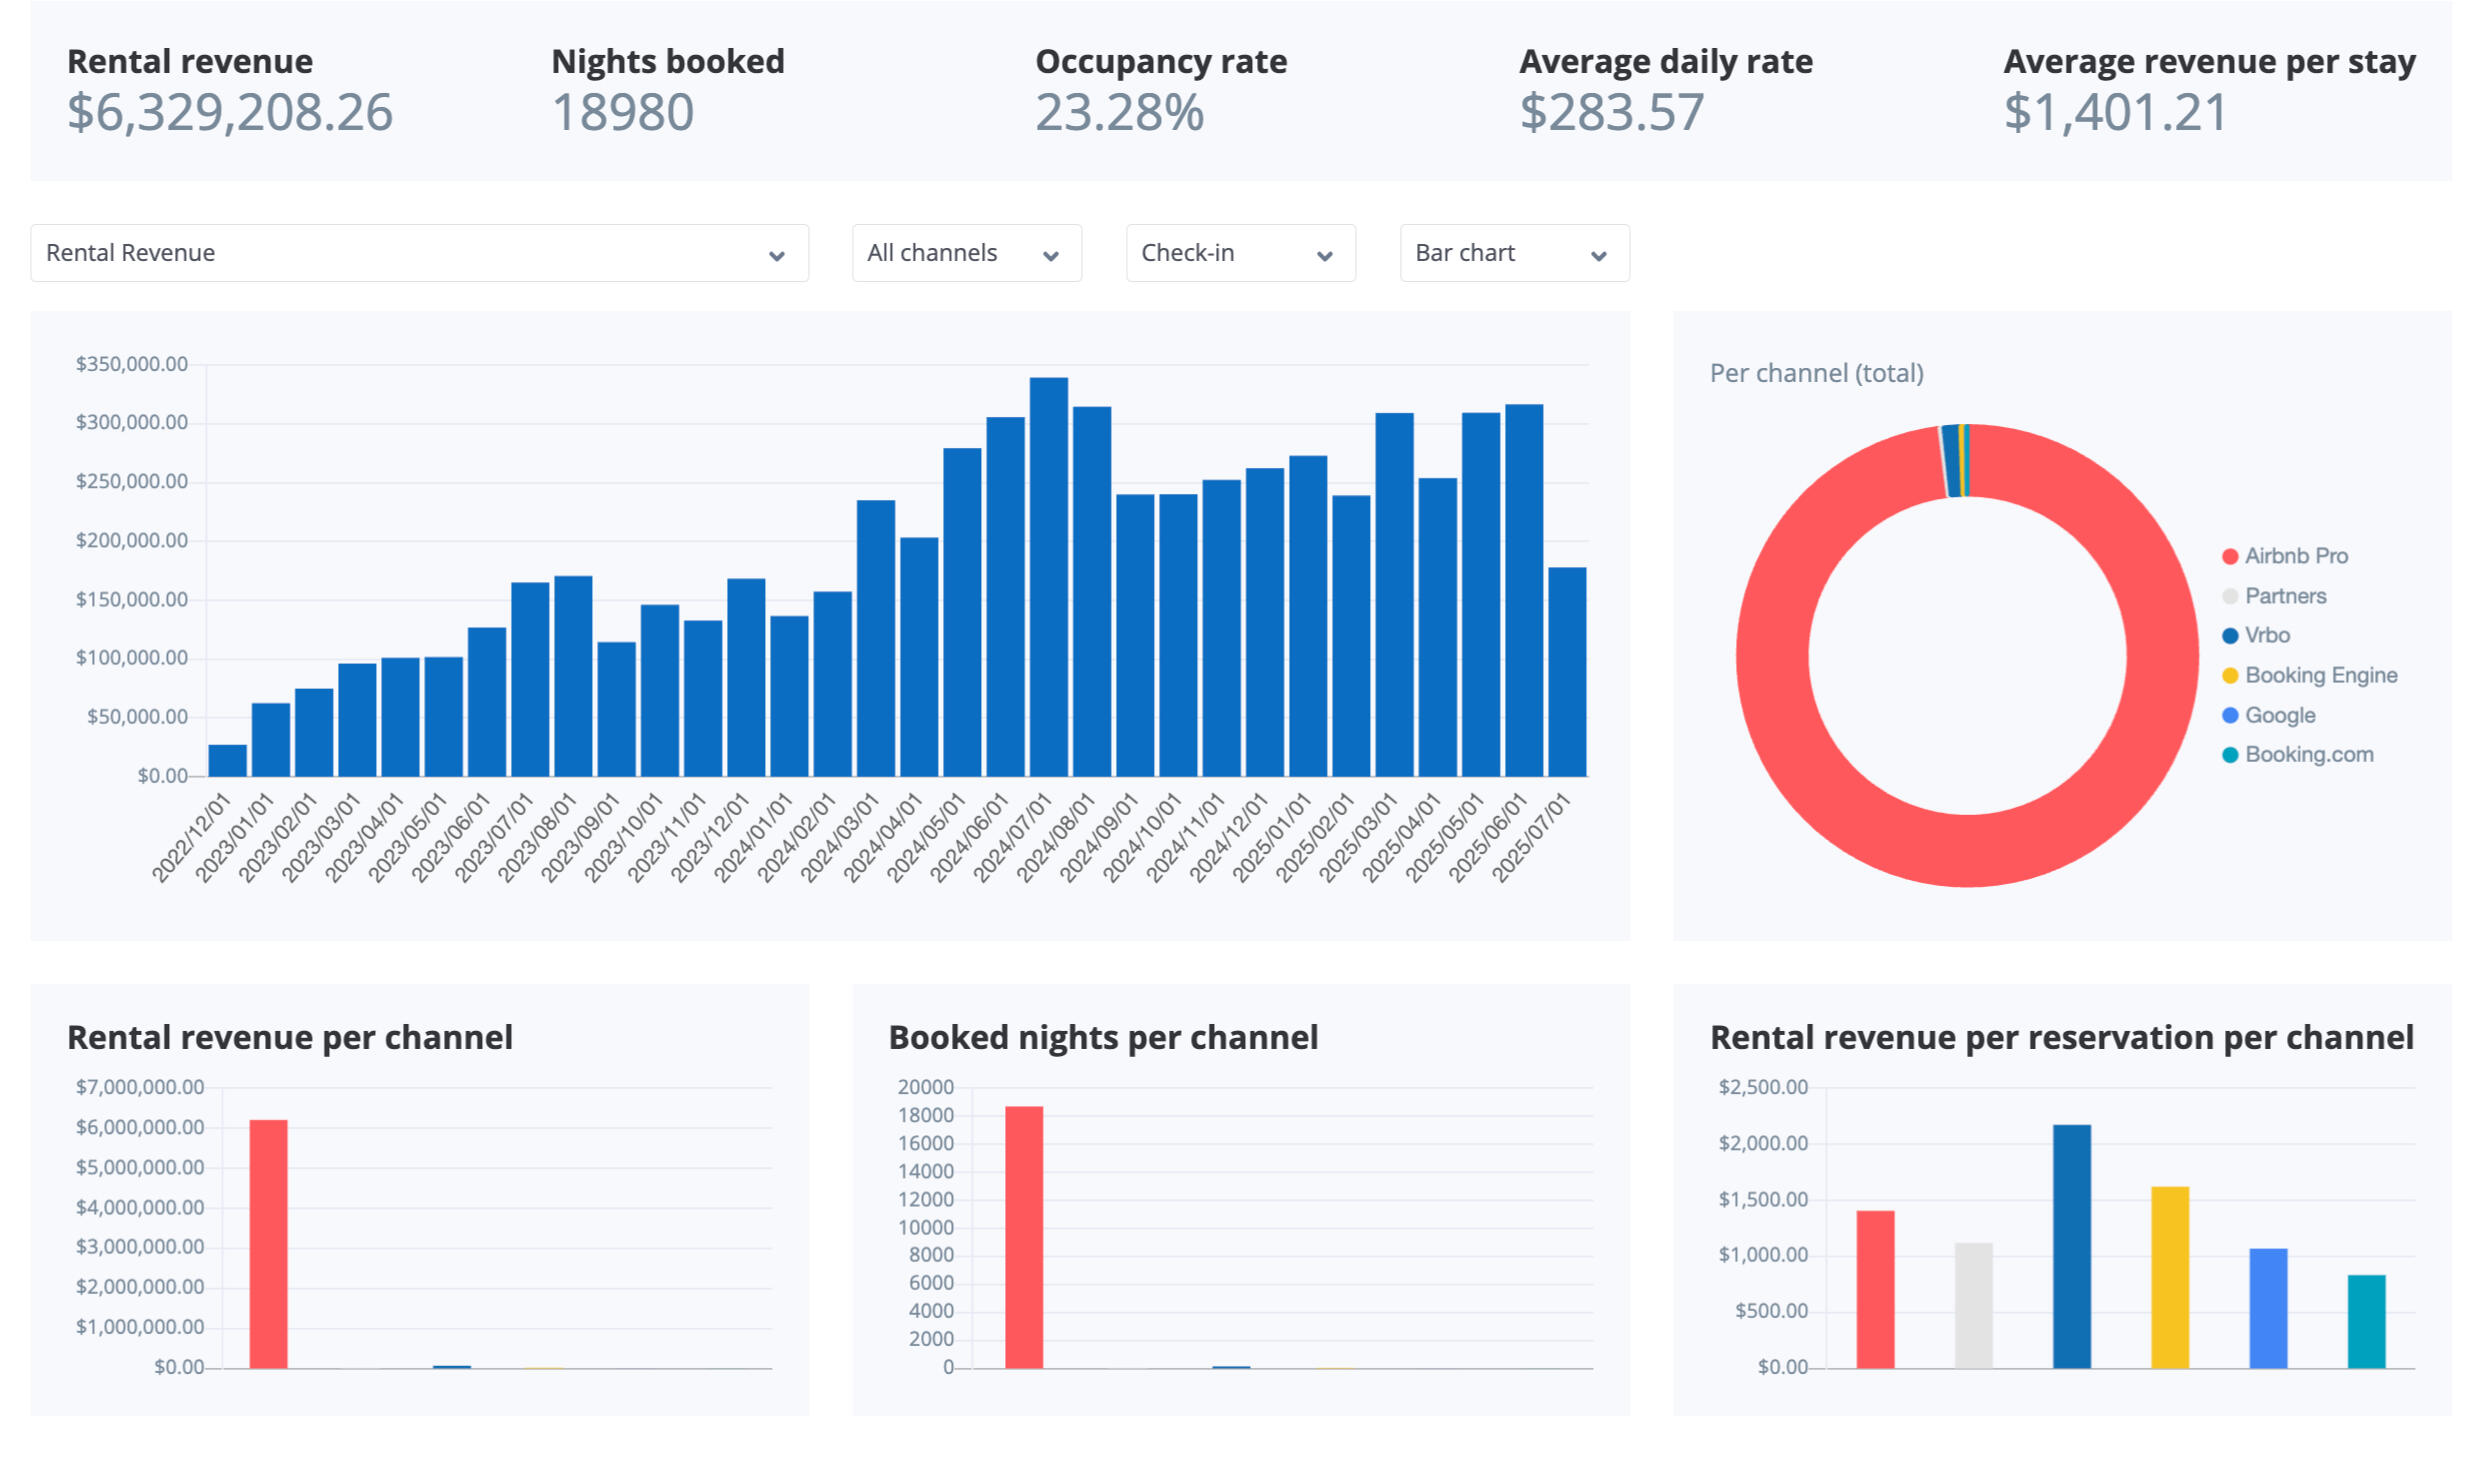The width and height of the screenshot is (2483, 1457).
Task: Click red bar in Rental revenue per channel
Action: click(268, 1243)
